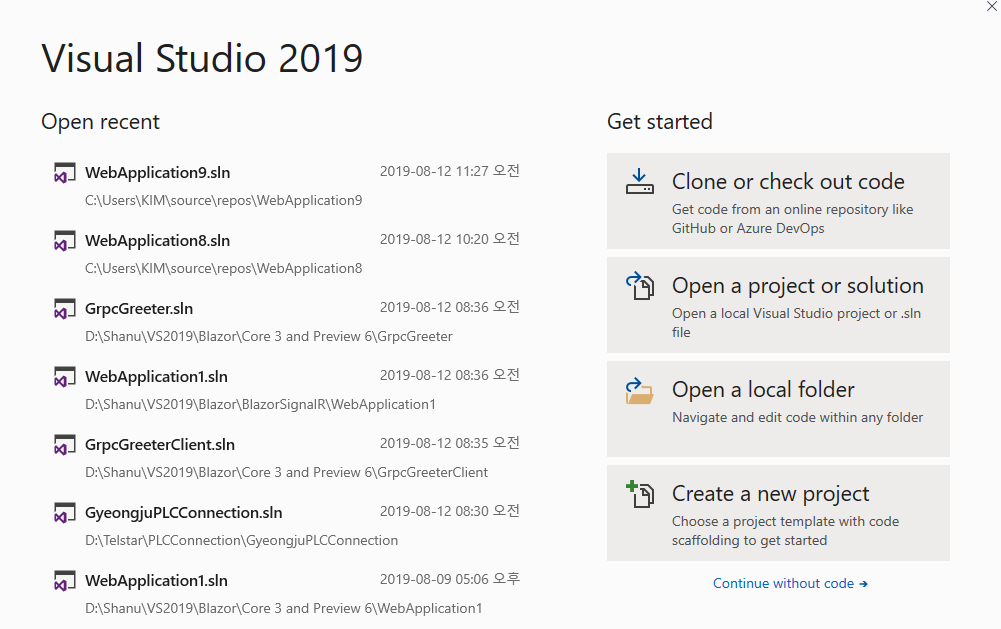Click the document icon on Open a project or solution
Viewport: 1001px width, 629px height.
coord(640,285)
